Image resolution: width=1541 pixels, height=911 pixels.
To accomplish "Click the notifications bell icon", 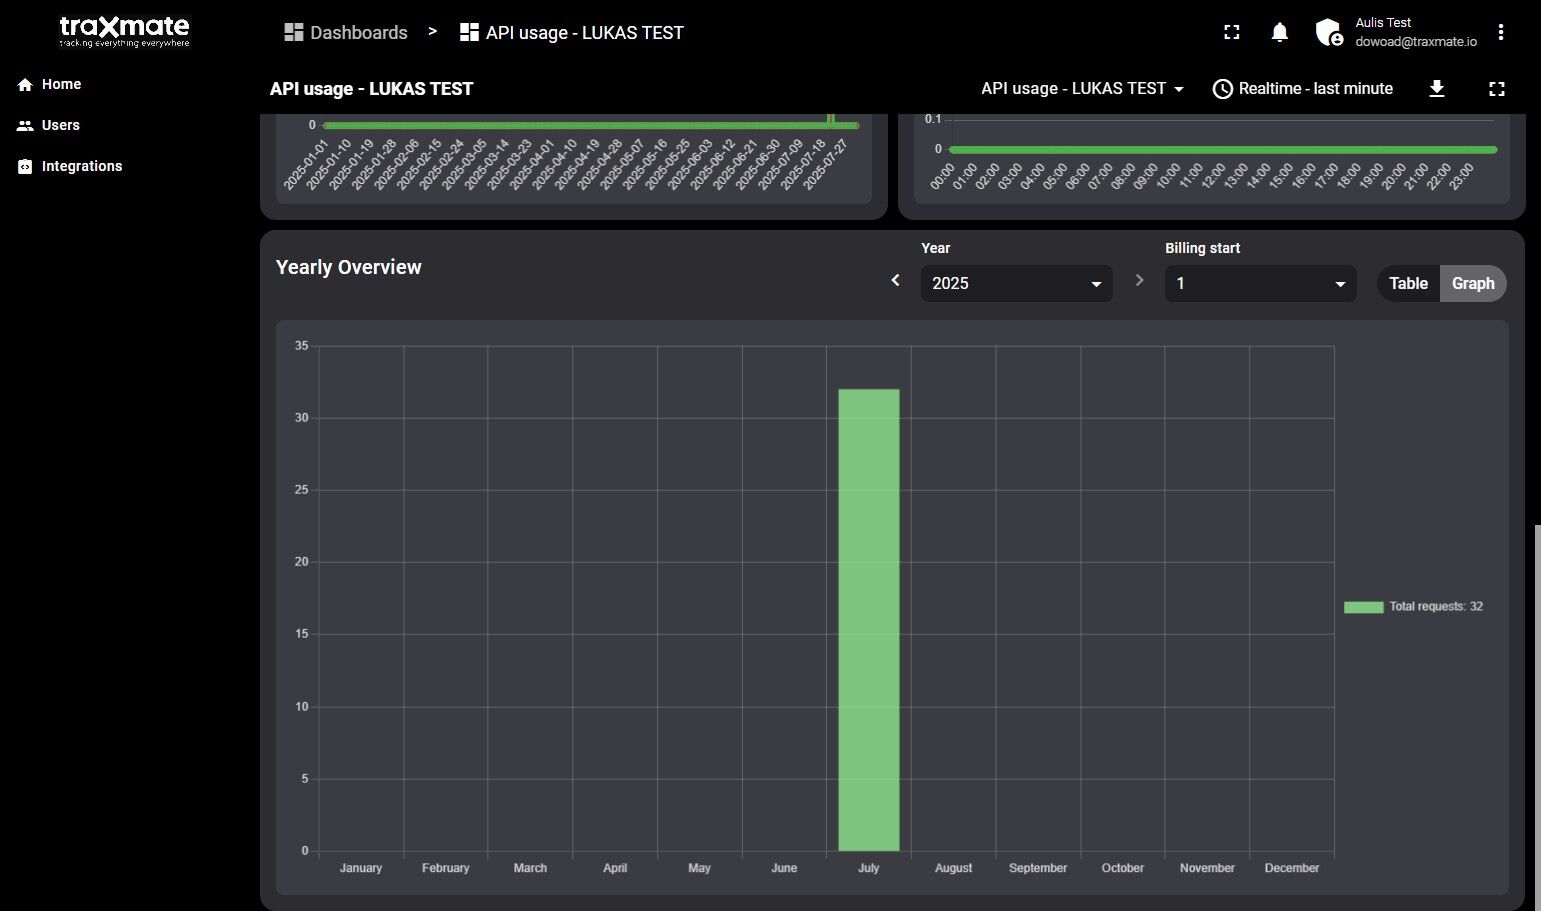I will click(x=1279, y=33).
